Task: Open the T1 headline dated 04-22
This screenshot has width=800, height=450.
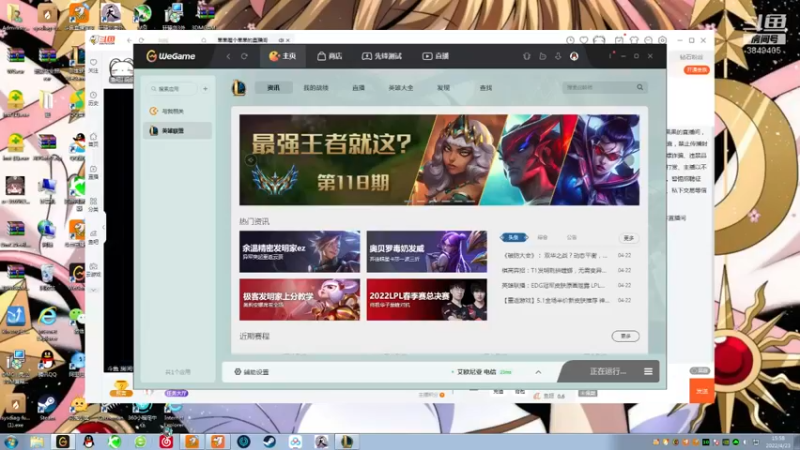Action: [554, 270]
